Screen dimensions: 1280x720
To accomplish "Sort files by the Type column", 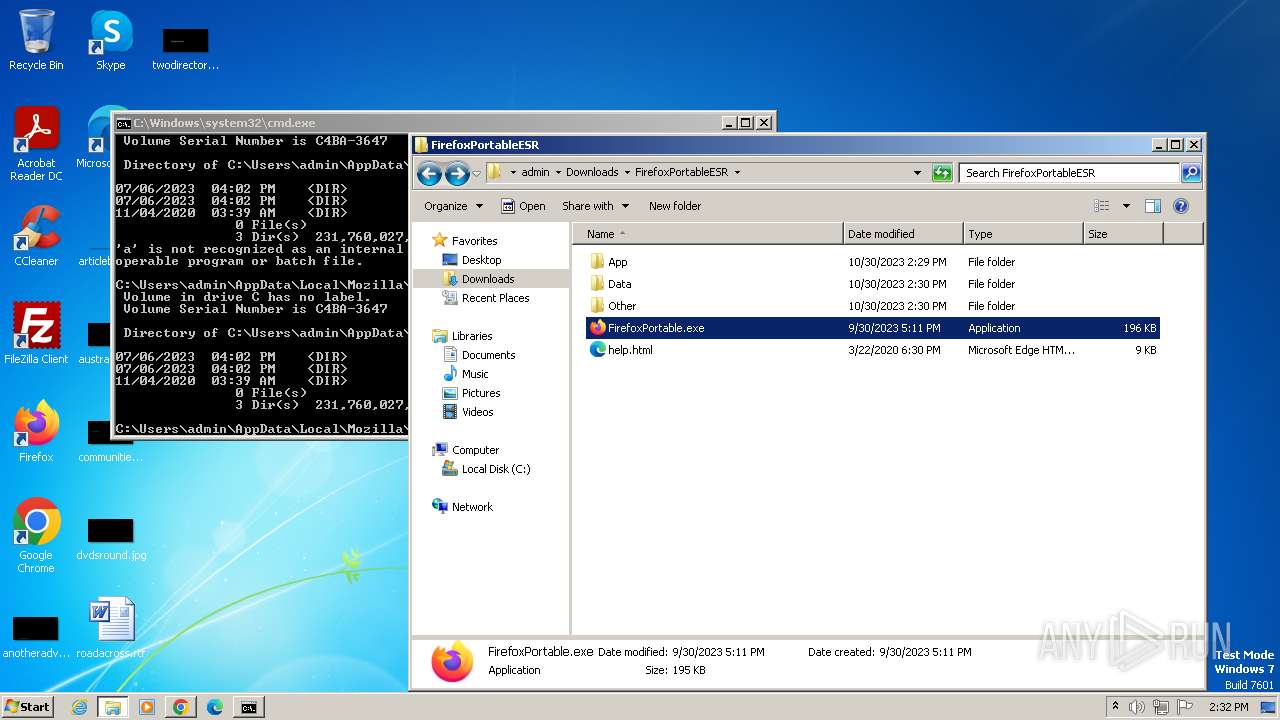I will (x=1023, y=234).
